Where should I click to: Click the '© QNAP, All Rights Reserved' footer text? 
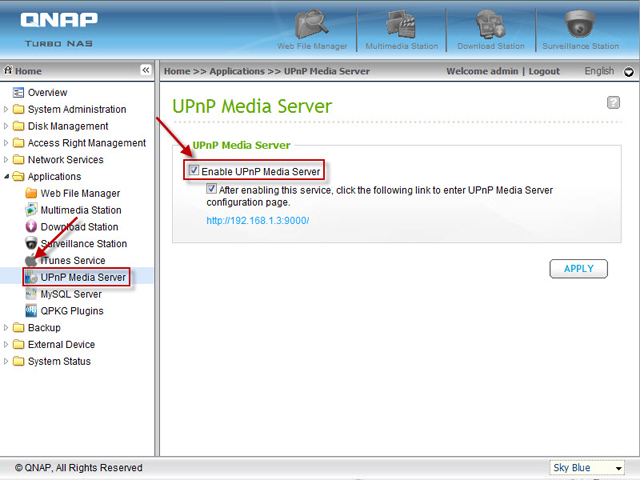pos(79,468)
